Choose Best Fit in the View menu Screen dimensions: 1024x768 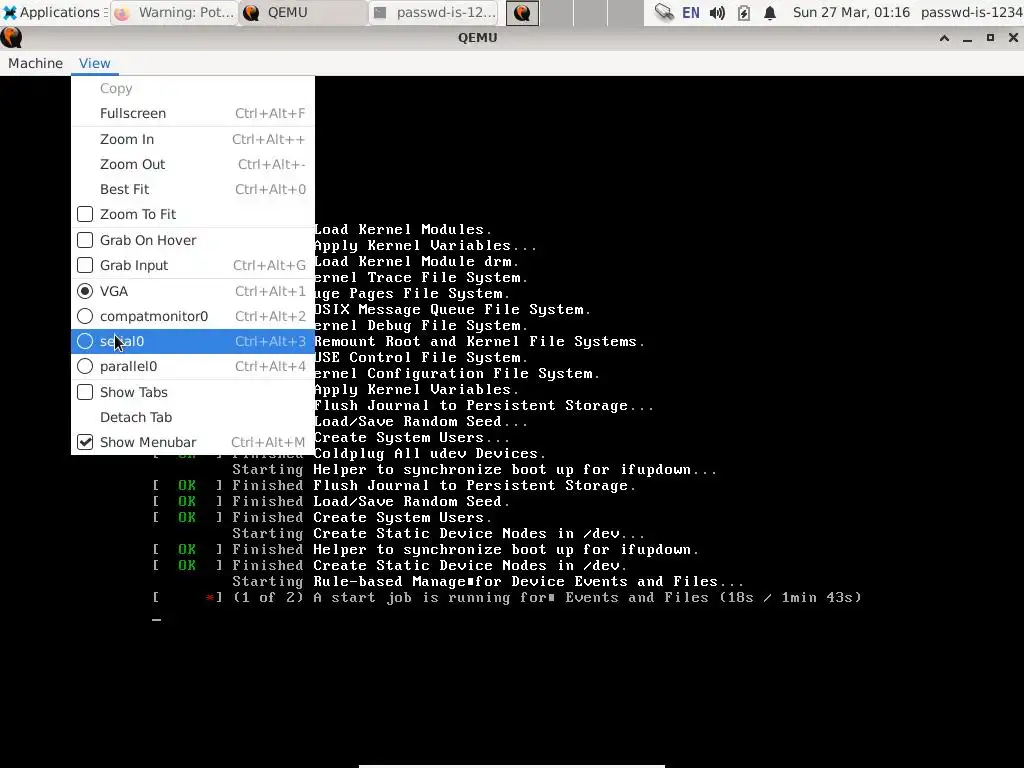click(193, 189)
